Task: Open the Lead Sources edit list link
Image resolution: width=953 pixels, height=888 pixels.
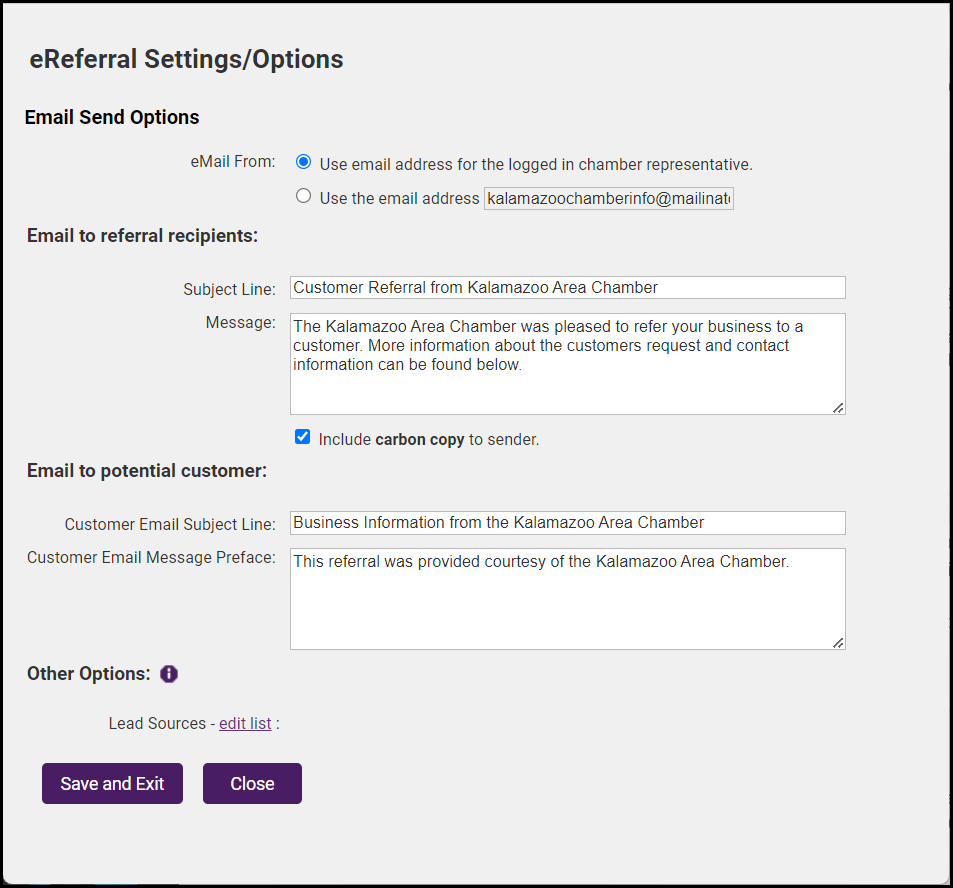Action: (x=245, y=723)
